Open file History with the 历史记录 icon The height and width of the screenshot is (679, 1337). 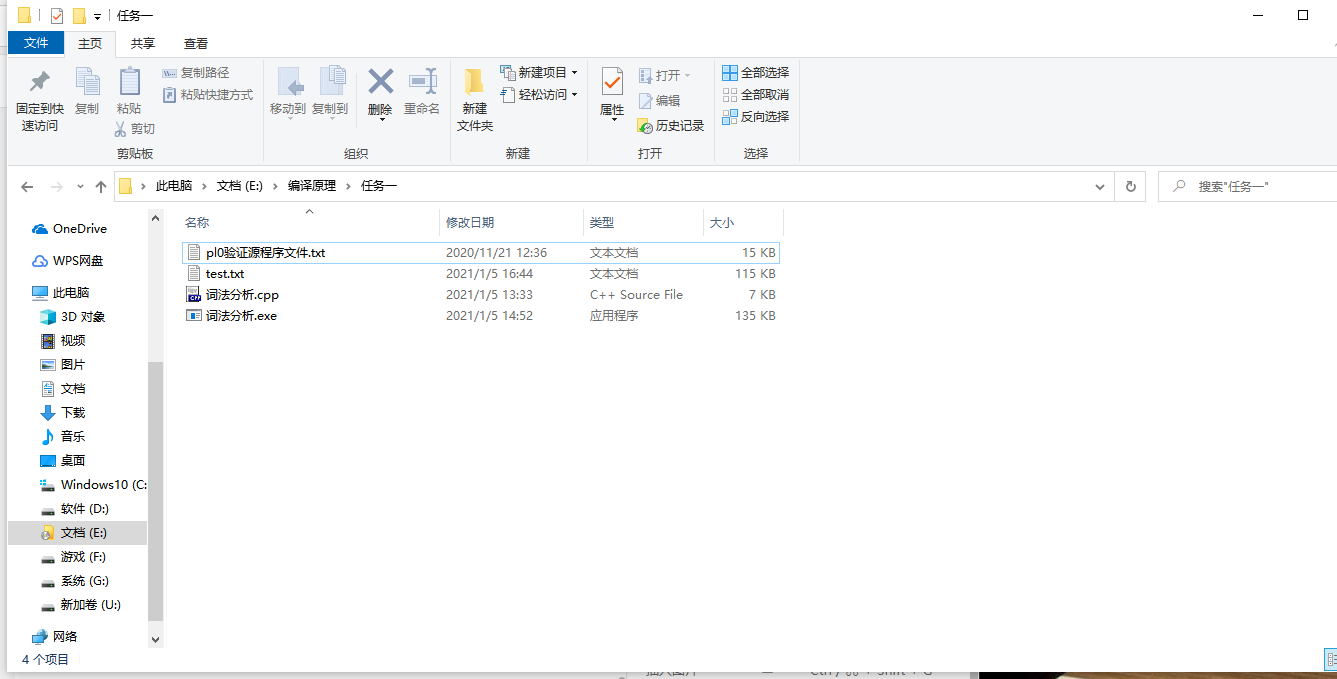pyautogui.click(x=670, y=125)
